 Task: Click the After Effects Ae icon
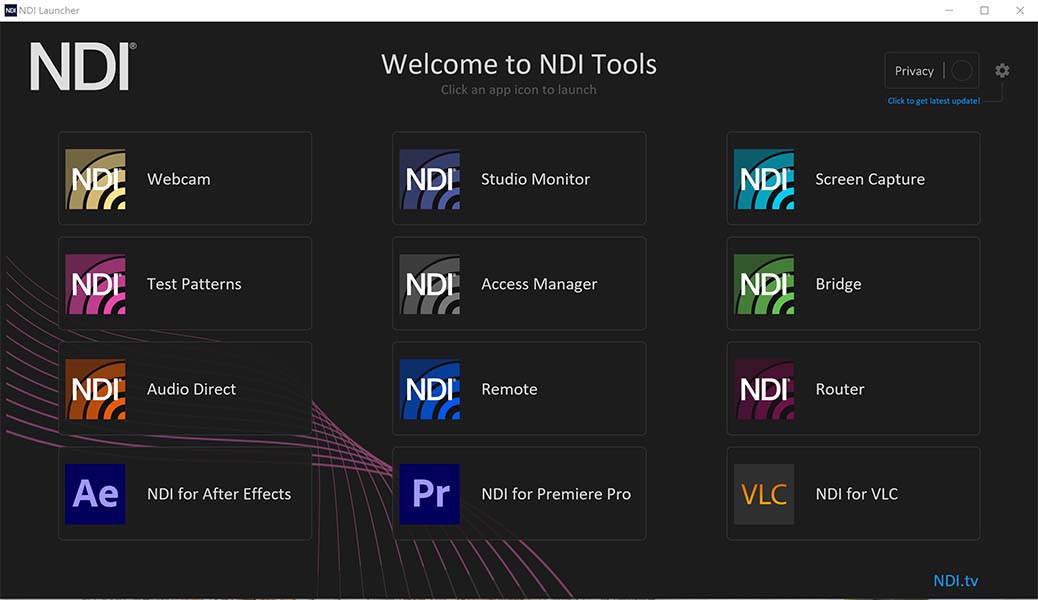pyautogui.click(x=95, y=494)
